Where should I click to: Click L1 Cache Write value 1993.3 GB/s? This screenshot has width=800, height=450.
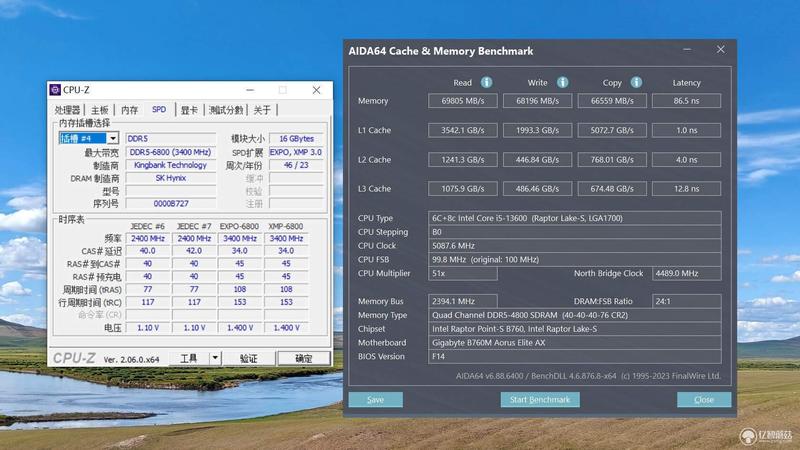tap(537, 130)
